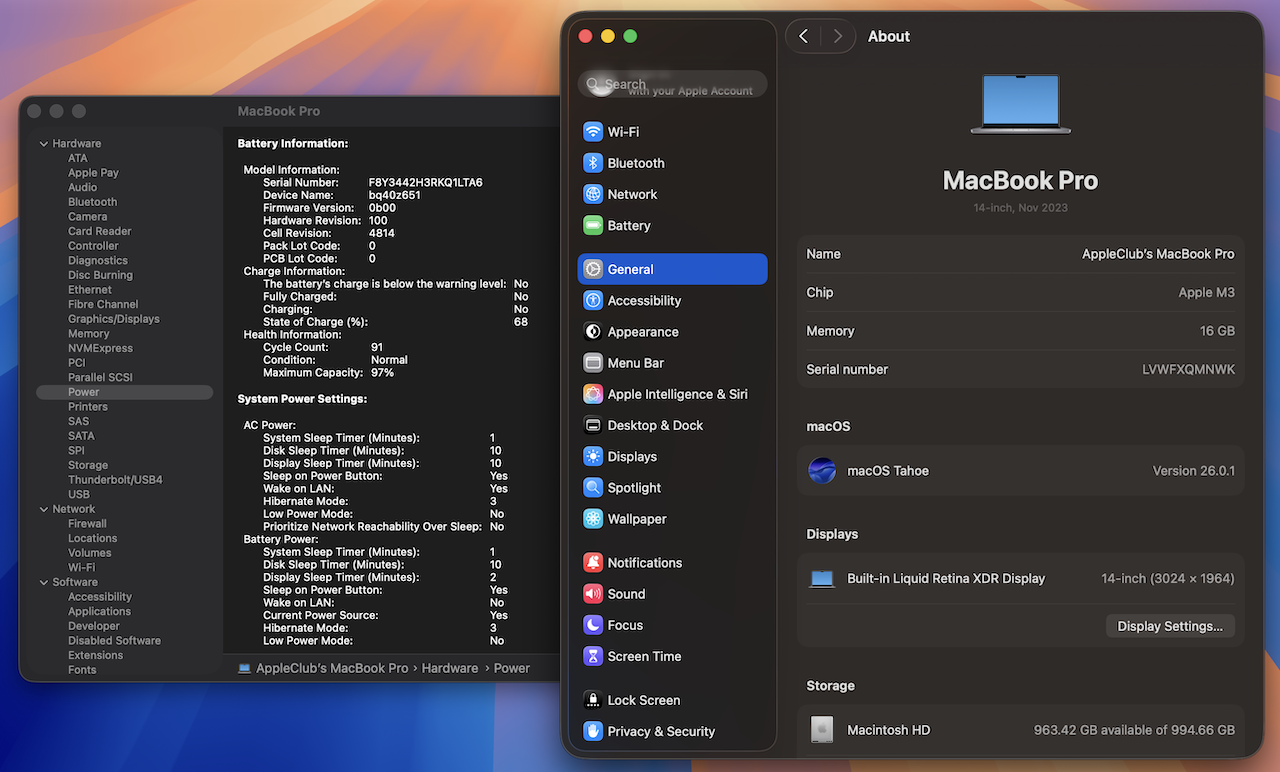The image size is (1280, 772).
Task: Click the Display Settings... button
Action: (1170, 626)
